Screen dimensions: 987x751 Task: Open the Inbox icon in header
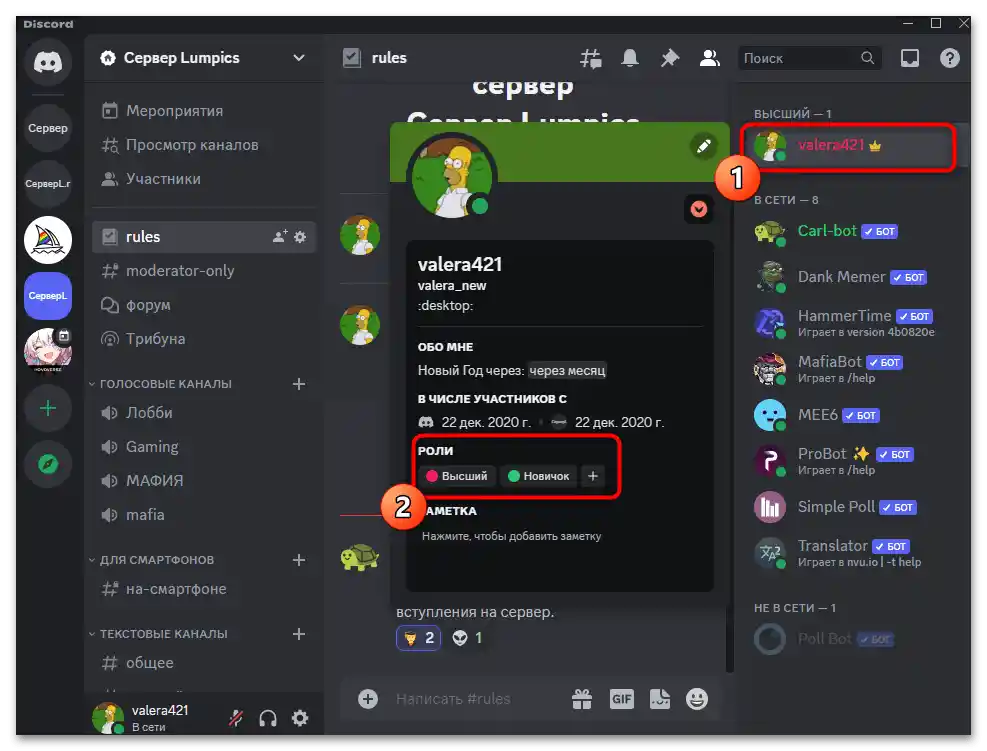click(910, 58)
